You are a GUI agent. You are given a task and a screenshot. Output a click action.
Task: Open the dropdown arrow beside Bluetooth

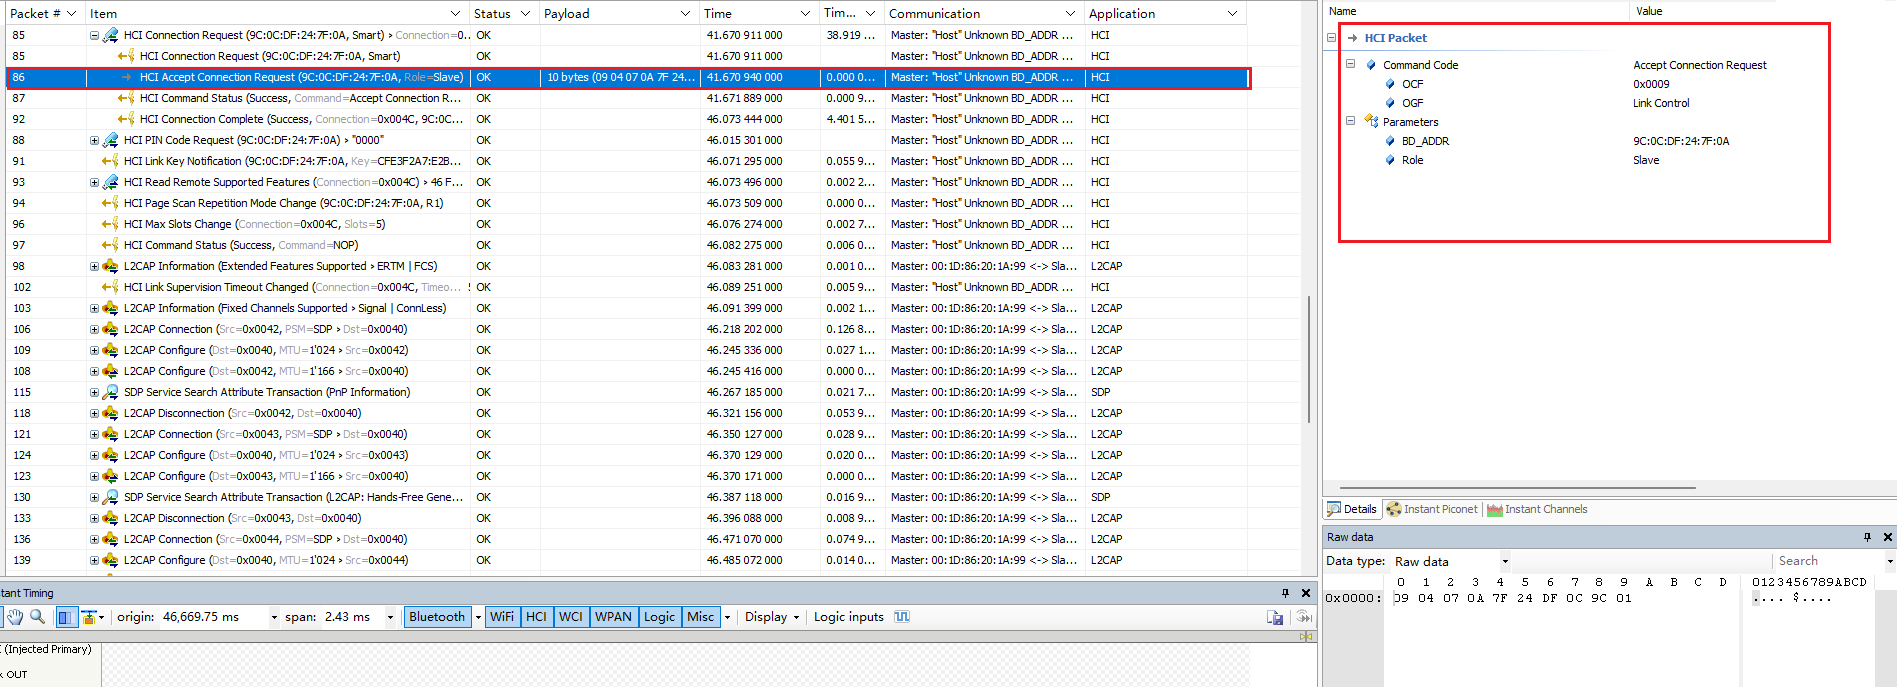(478, 617)
